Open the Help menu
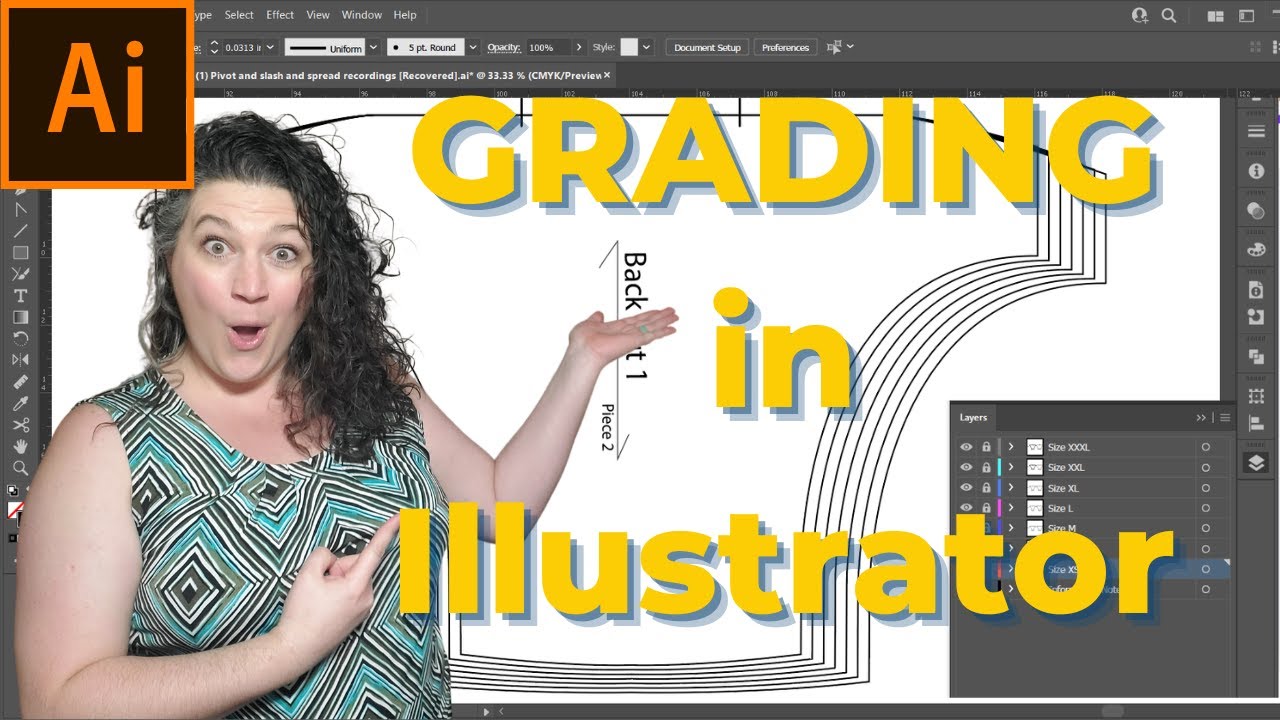Viewport: 1280px width, 720px height. (405, 15)
